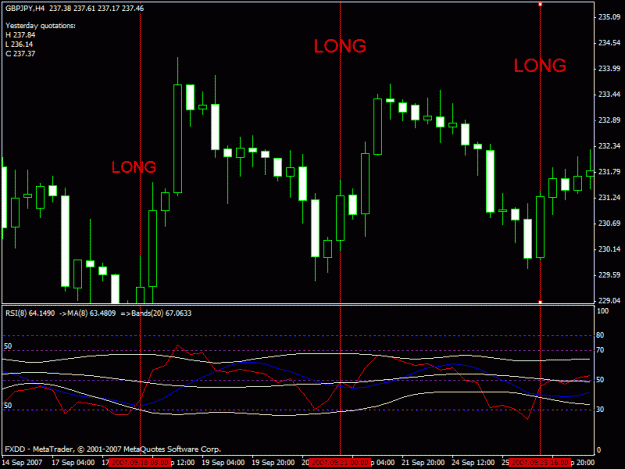Click the 50 level on the right RSI scale
Image resolution: width=625 pixels, height=469 pixels.
[x=600, y=380]
